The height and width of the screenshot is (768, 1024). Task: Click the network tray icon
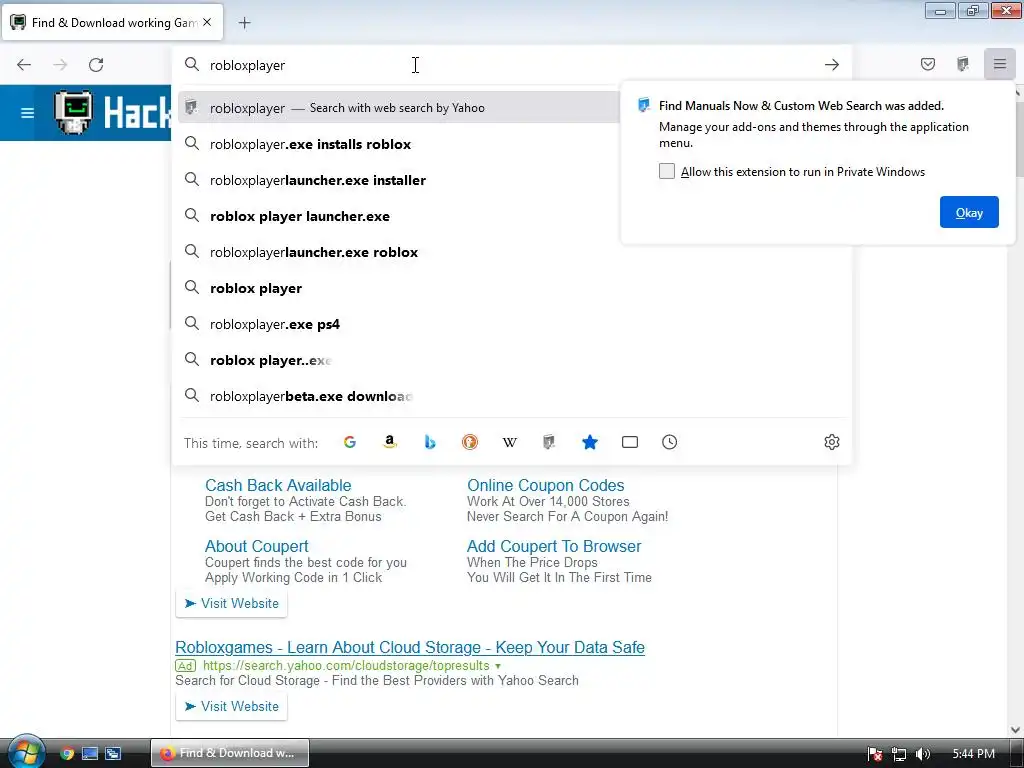pyautogui.click(x=899, y=754)
